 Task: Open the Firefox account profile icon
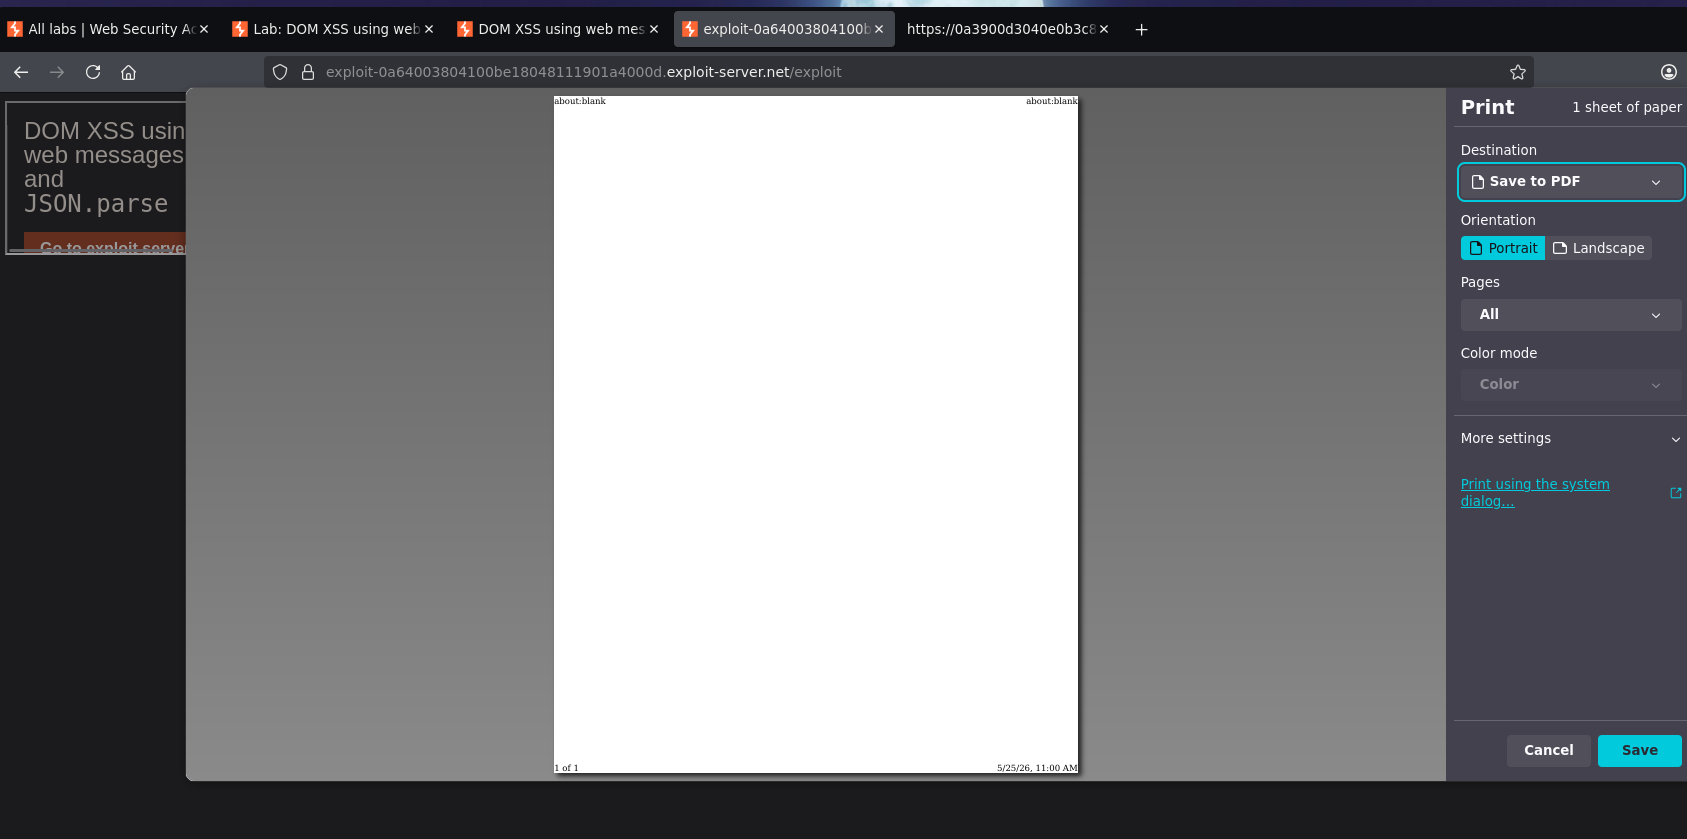pos(1669,72)
